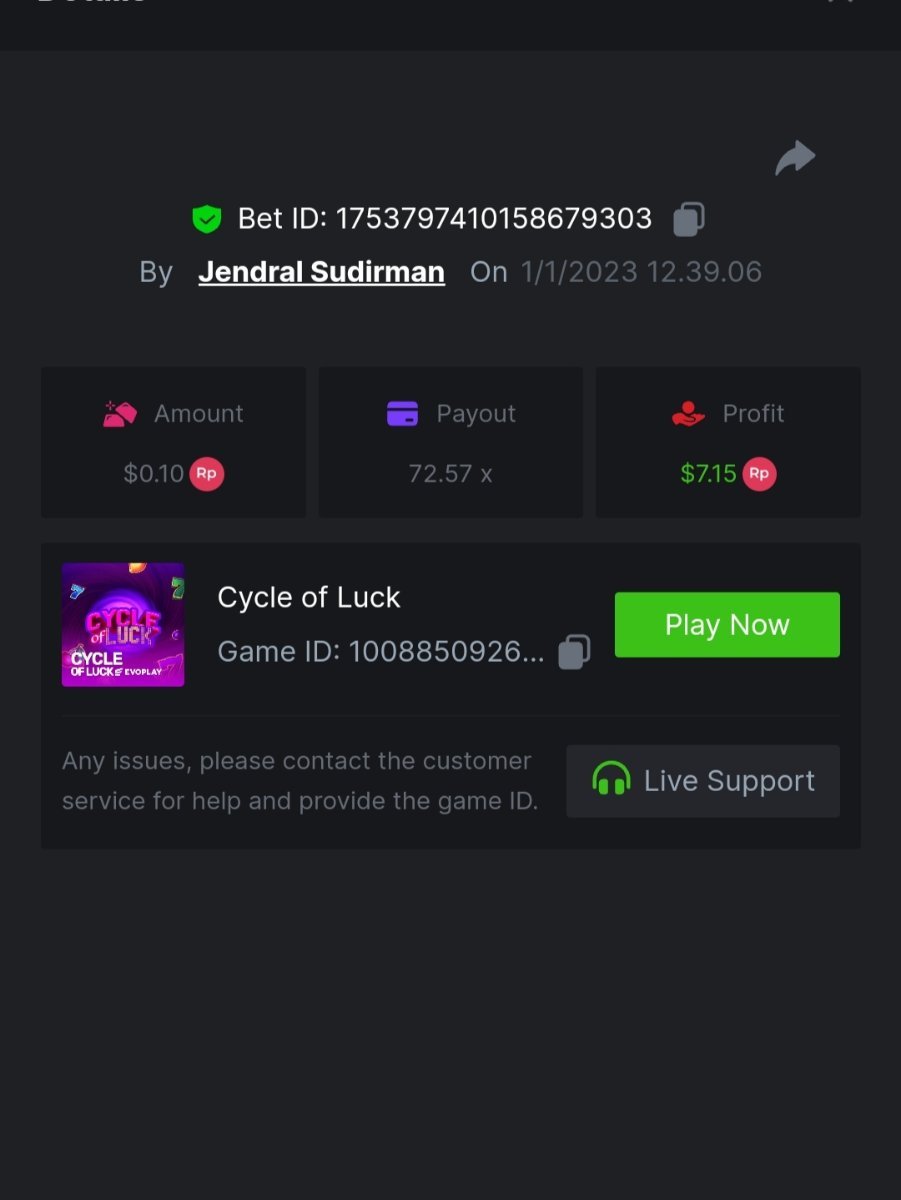
Task: Copy the Game ID using copy icon
Action: 574,652
